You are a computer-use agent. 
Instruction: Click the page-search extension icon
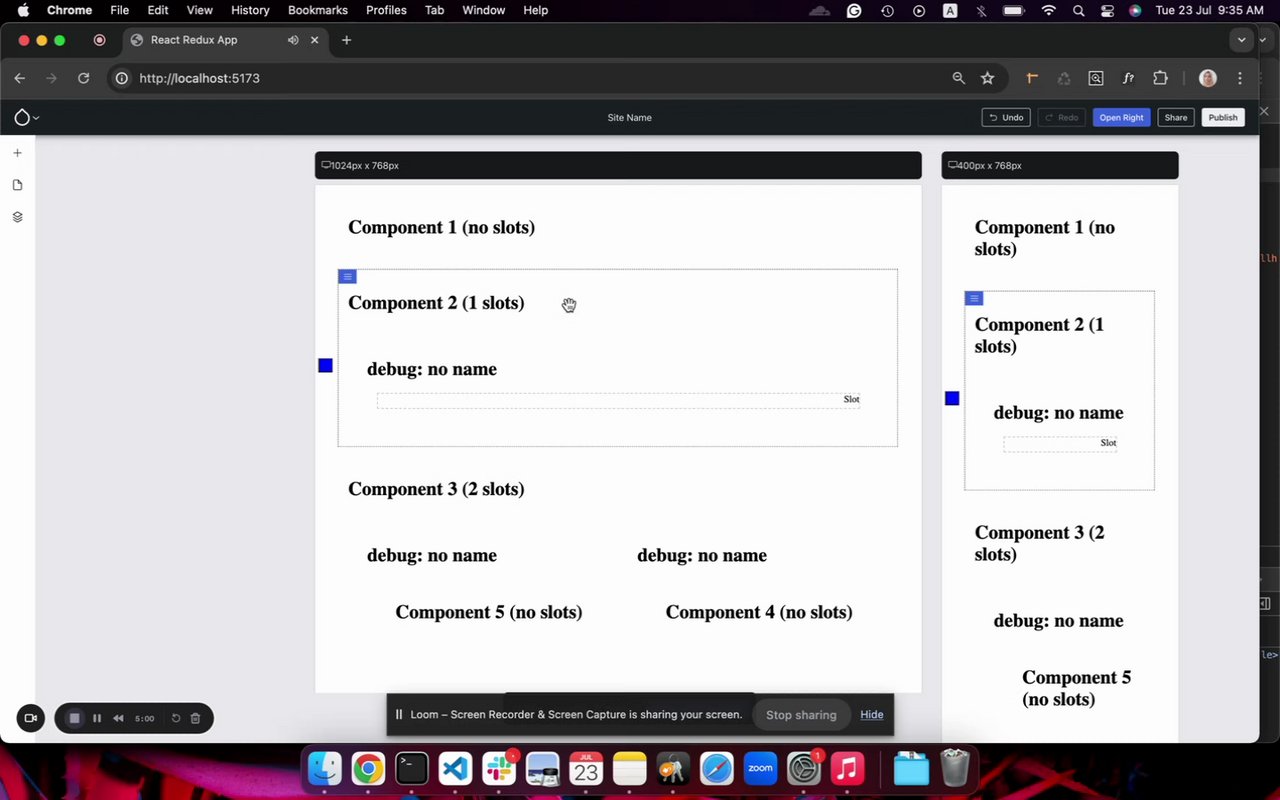click(1096, 78)
